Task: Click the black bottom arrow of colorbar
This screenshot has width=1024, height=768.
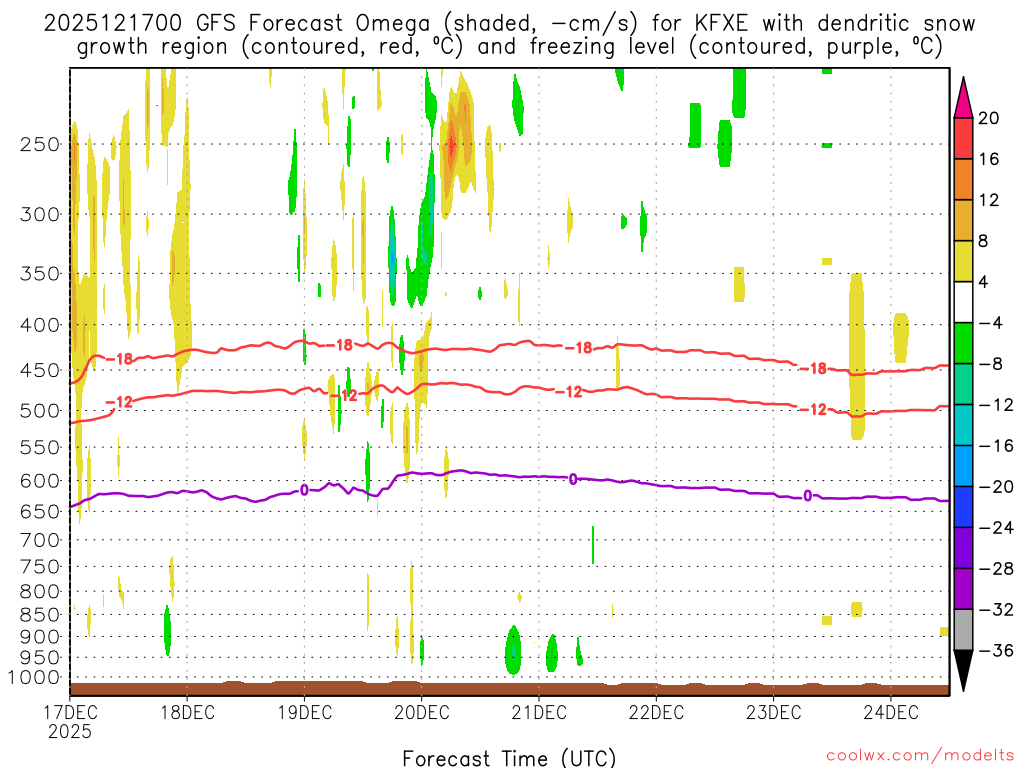Action: 963,671
